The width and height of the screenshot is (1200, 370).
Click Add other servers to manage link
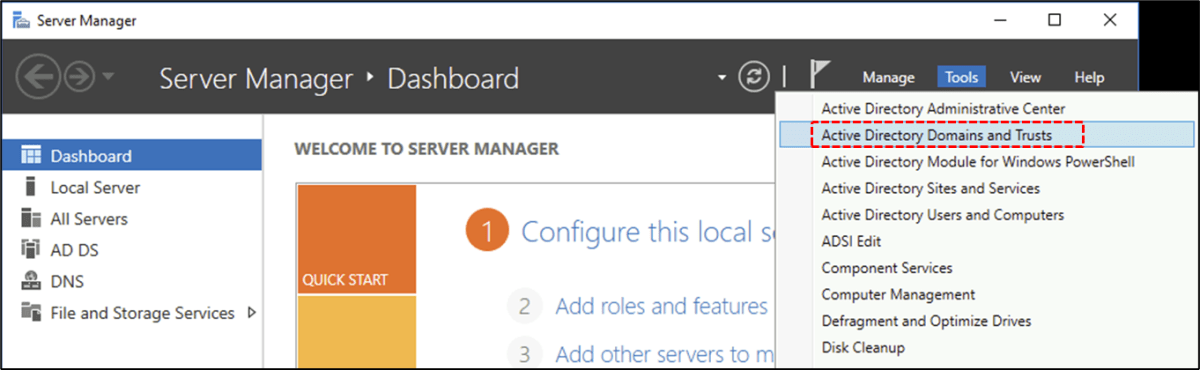click(665, 353)
